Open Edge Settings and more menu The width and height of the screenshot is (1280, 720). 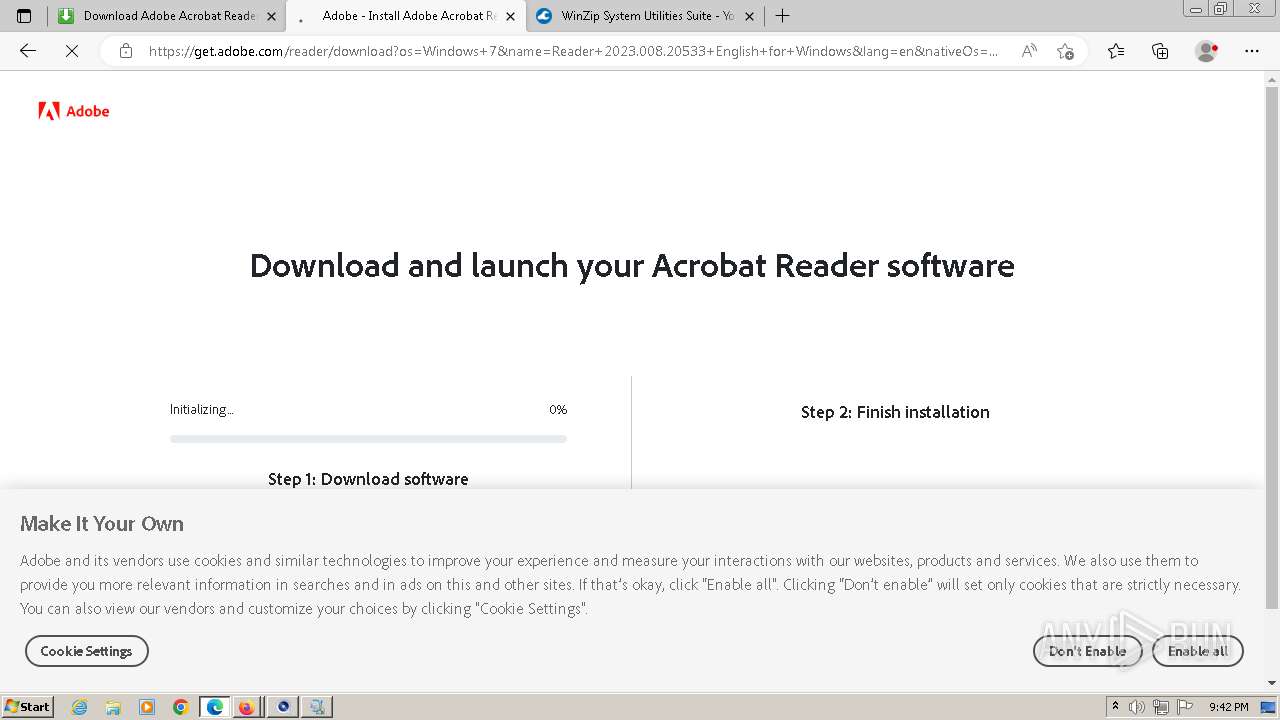coord(1252,51)
